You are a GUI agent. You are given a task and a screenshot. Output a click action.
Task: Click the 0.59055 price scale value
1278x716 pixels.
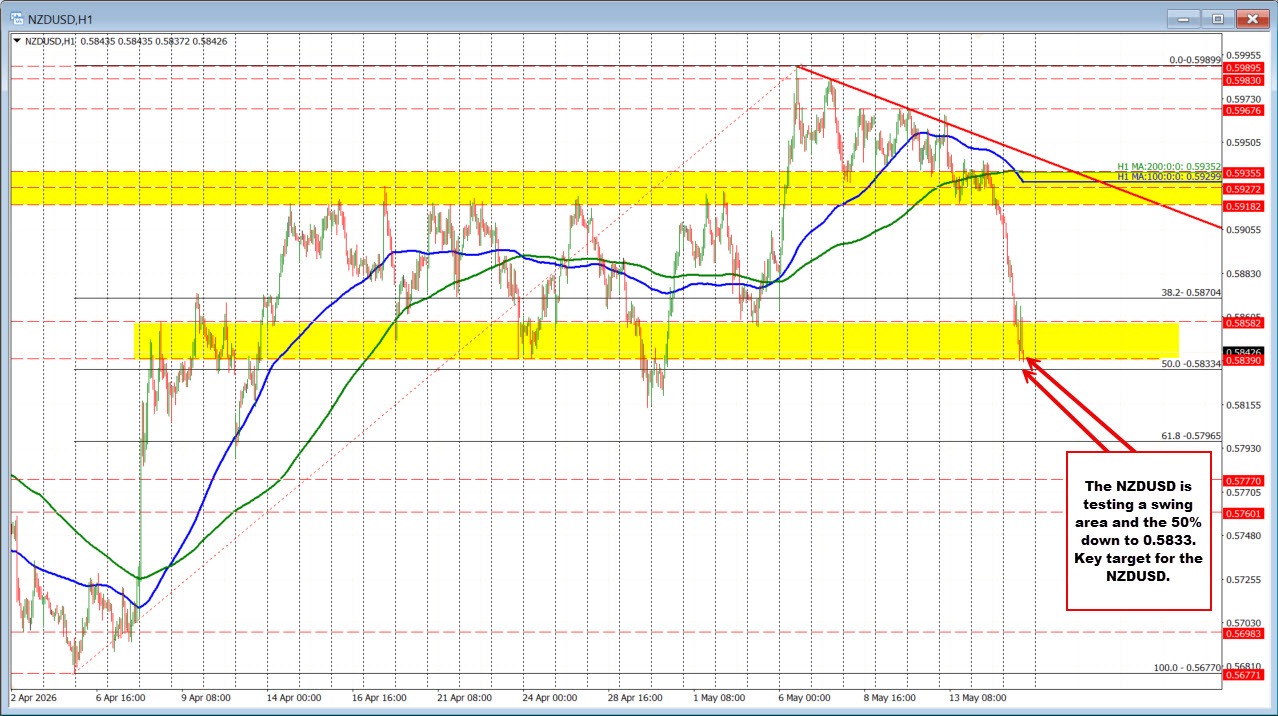[x=1246, y=229]
